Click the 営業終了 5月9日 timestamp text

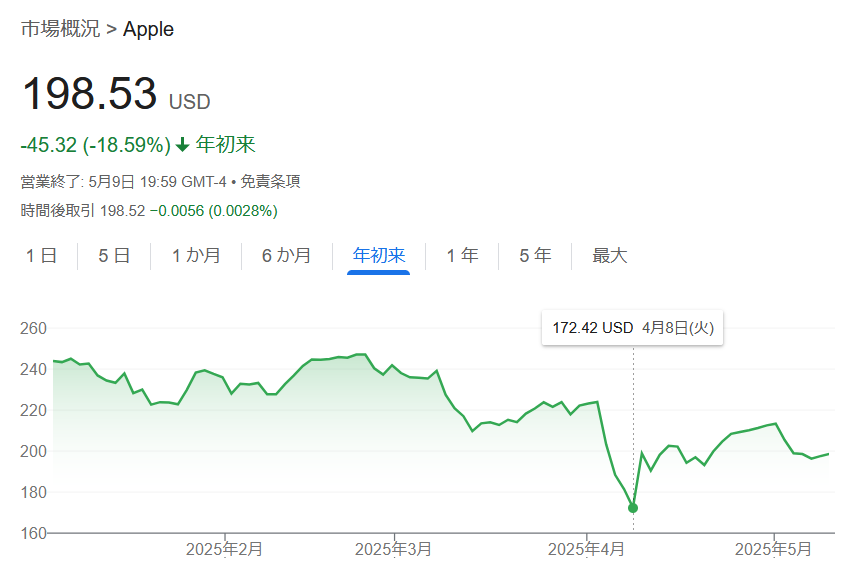click(x=124, y=181)
